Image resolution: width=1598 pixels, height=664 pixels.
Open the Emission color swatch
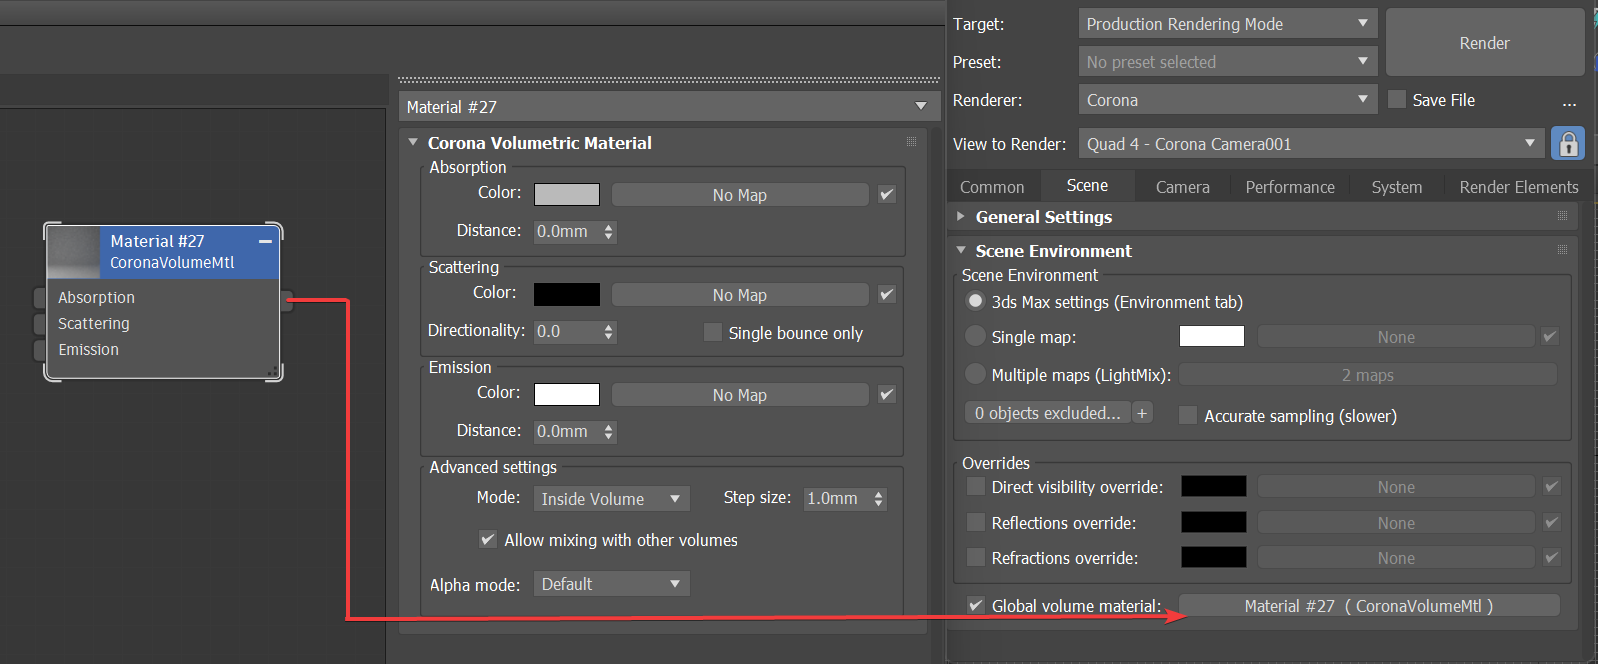[567, 394]
